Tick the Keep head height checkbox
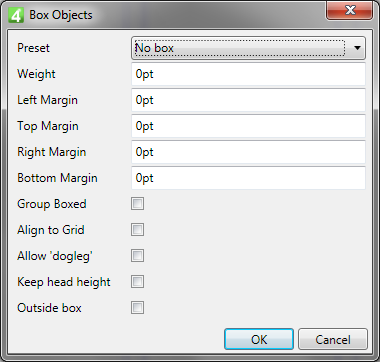The height and width of the screenshot is (362, 380). 137,282
